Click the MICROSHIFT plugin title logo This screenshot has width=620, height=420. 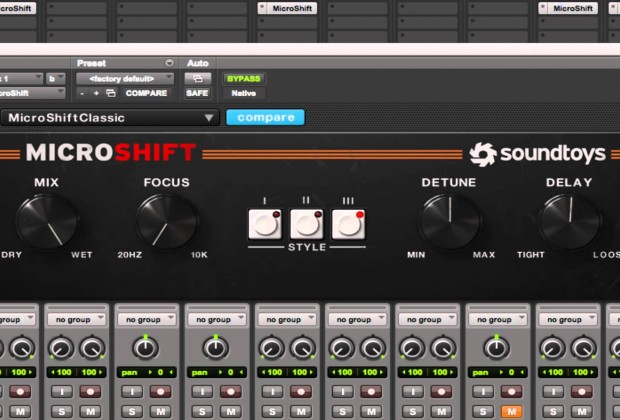click(x=111, y=153)
